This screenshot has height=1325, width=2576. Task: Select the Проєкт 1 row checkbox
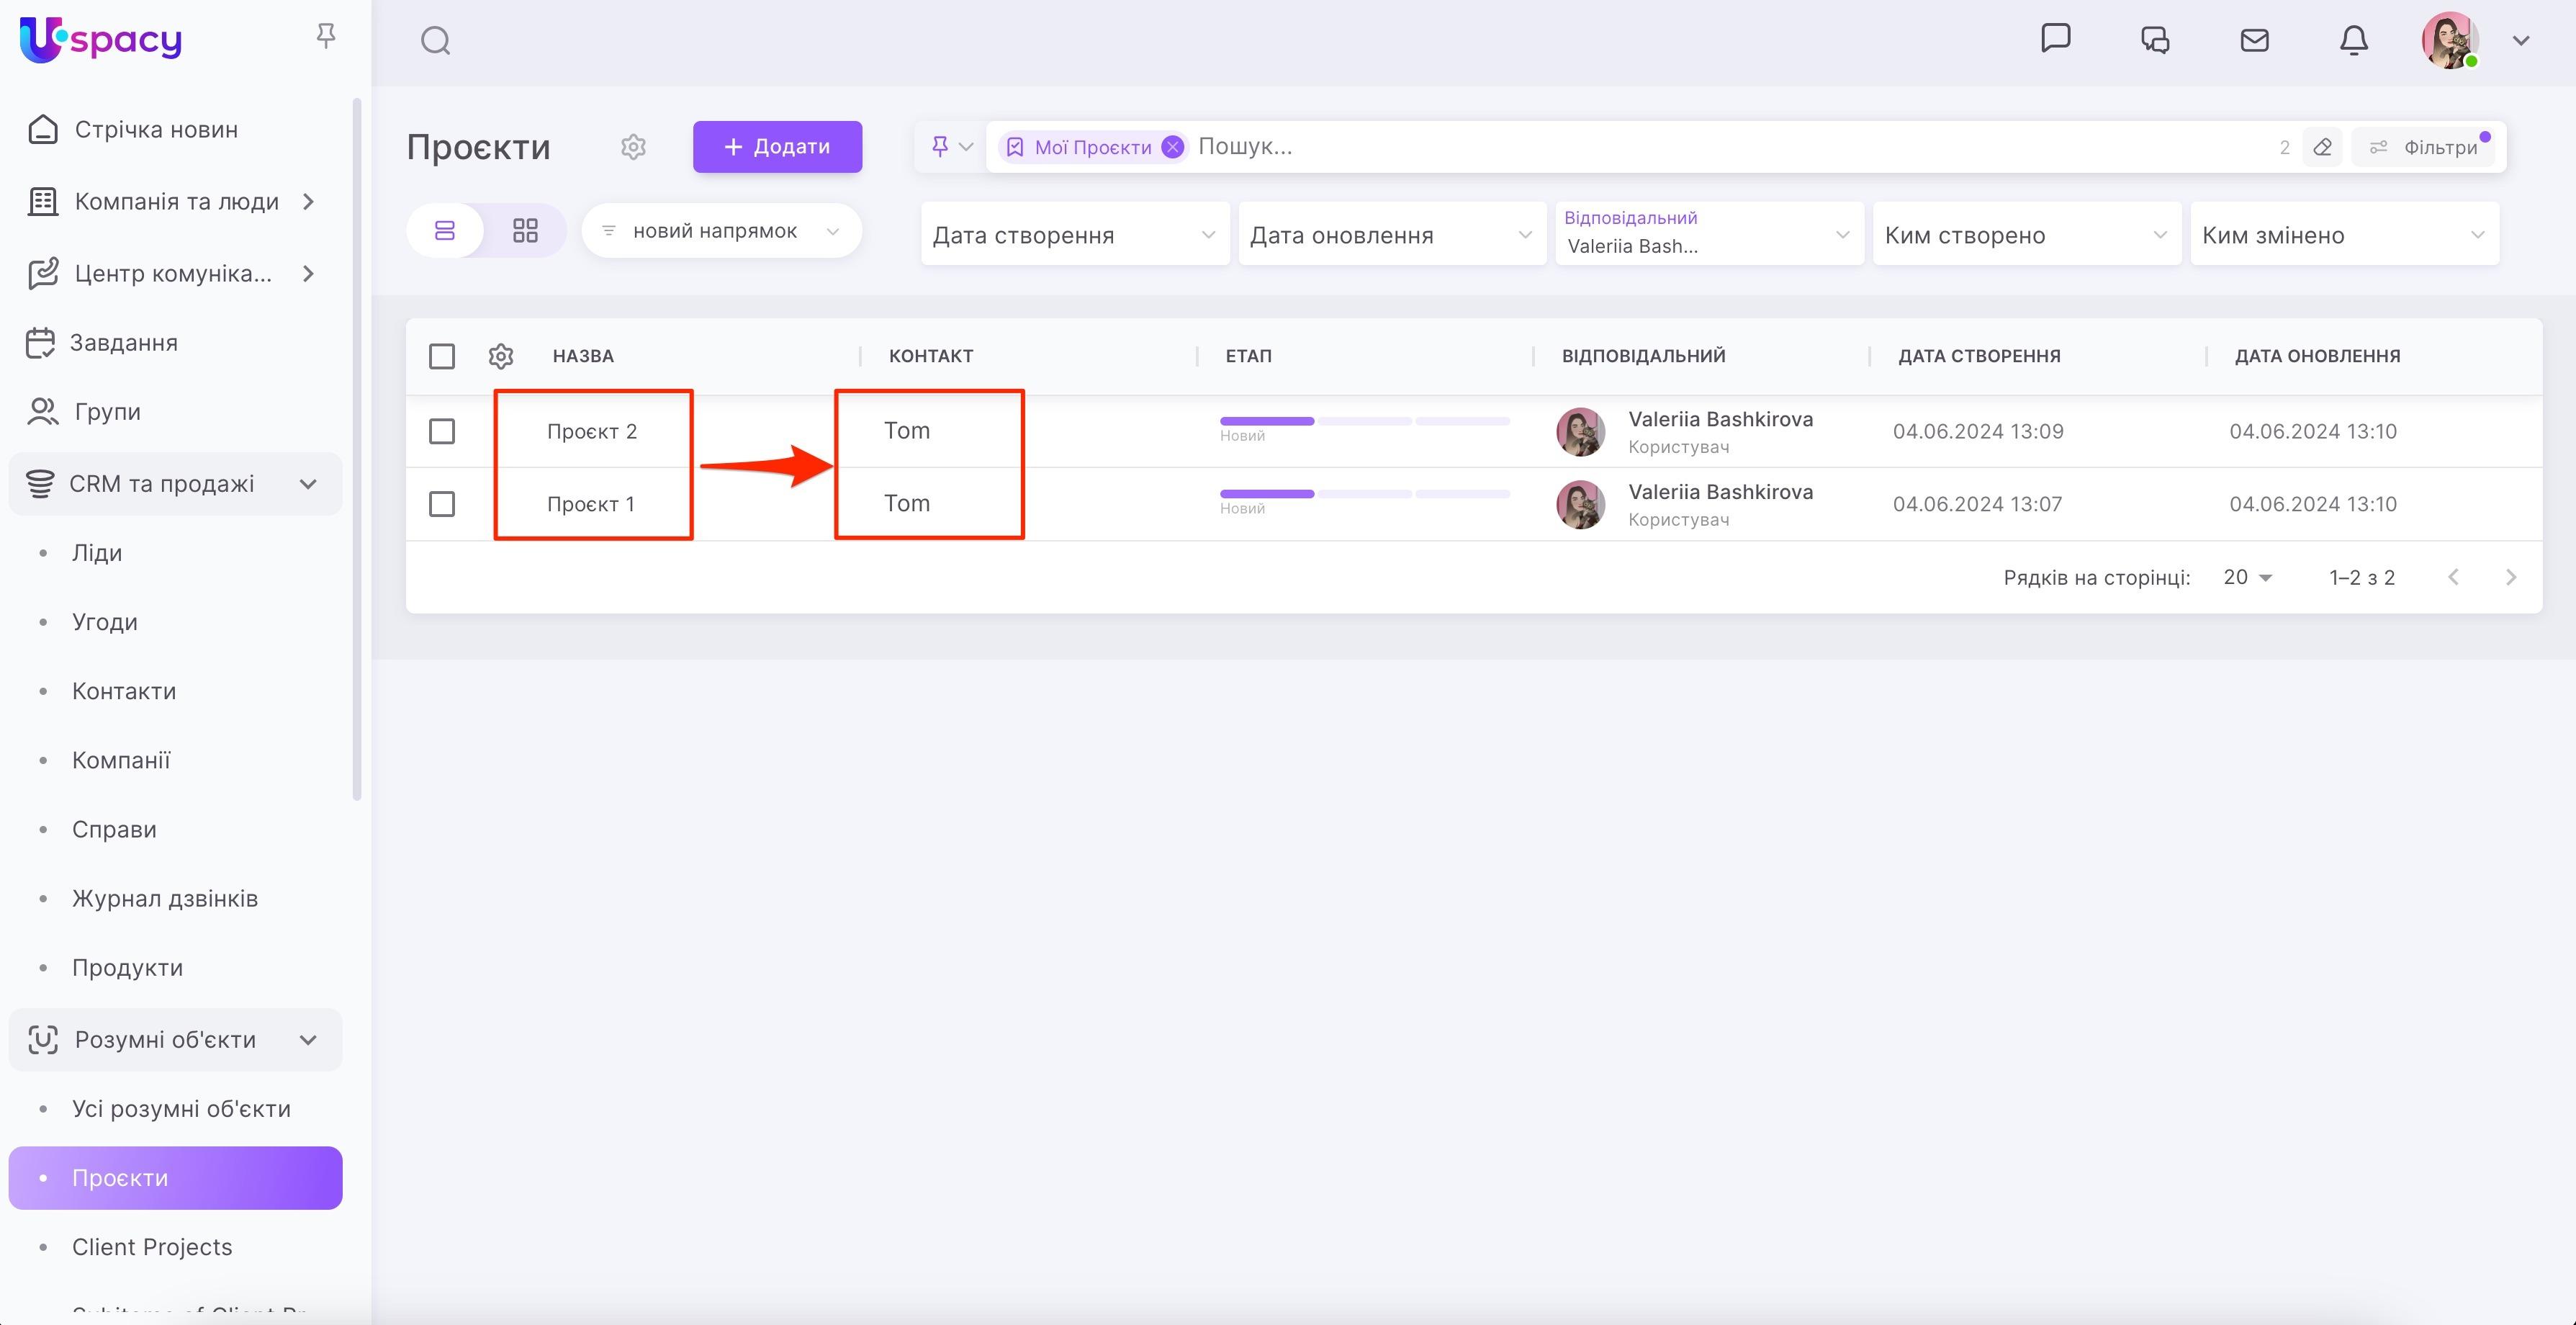click(441, 504)
